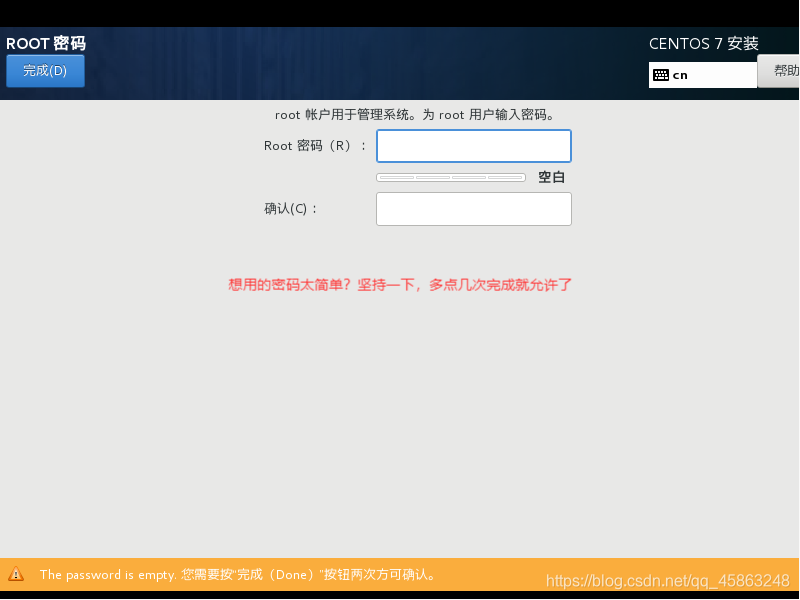800x600 pixels.
Task: Focus the Root 密码 password field
Action: point(473,146)
